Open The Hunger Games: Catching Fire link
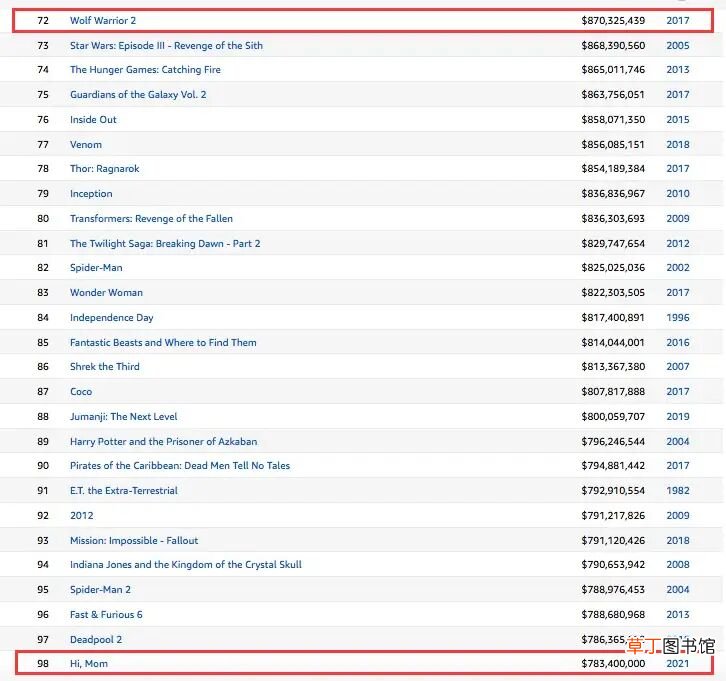The height and width of the screenshot is (681, 726). pos(145,69)
